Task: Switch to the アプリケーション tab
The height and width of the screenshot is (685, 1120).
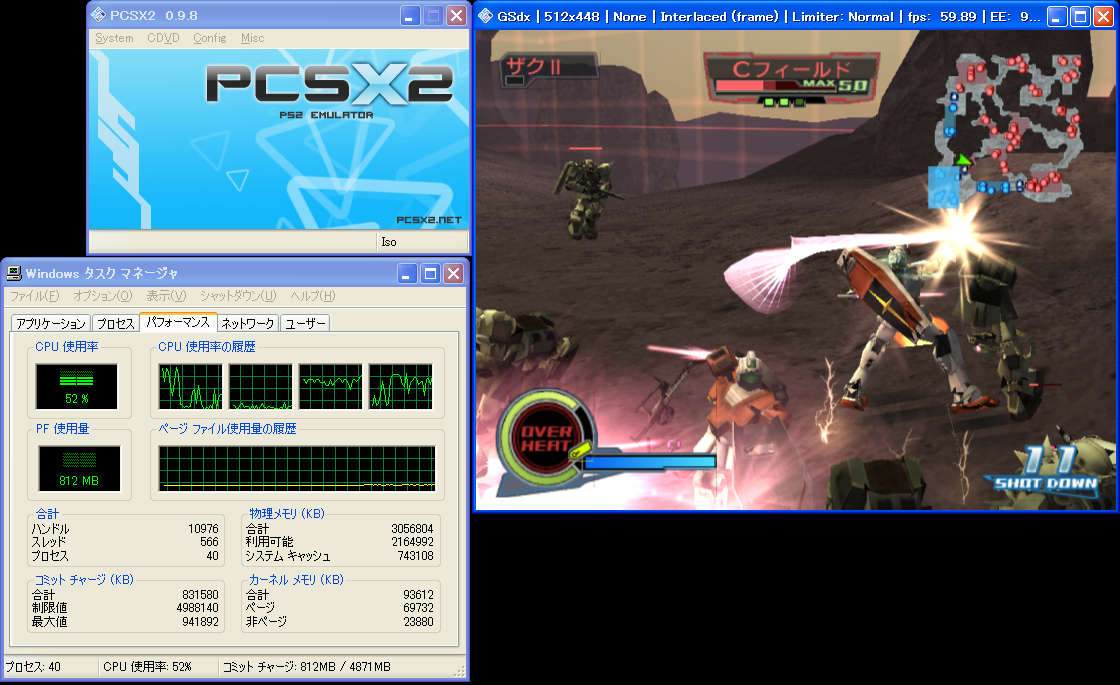Action: 51,324
